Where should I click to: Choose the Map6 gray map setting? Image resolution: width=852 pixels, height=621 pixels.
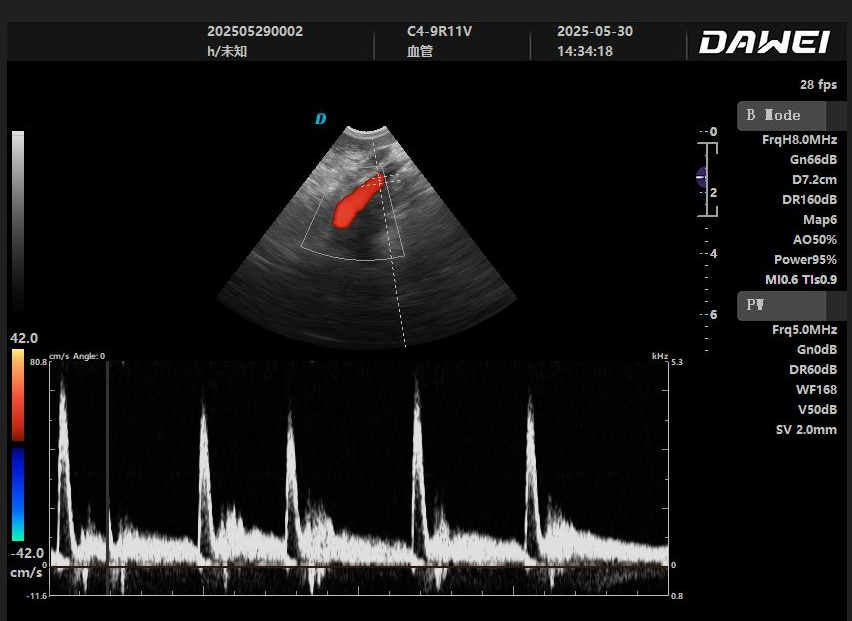tap(819, 220)
